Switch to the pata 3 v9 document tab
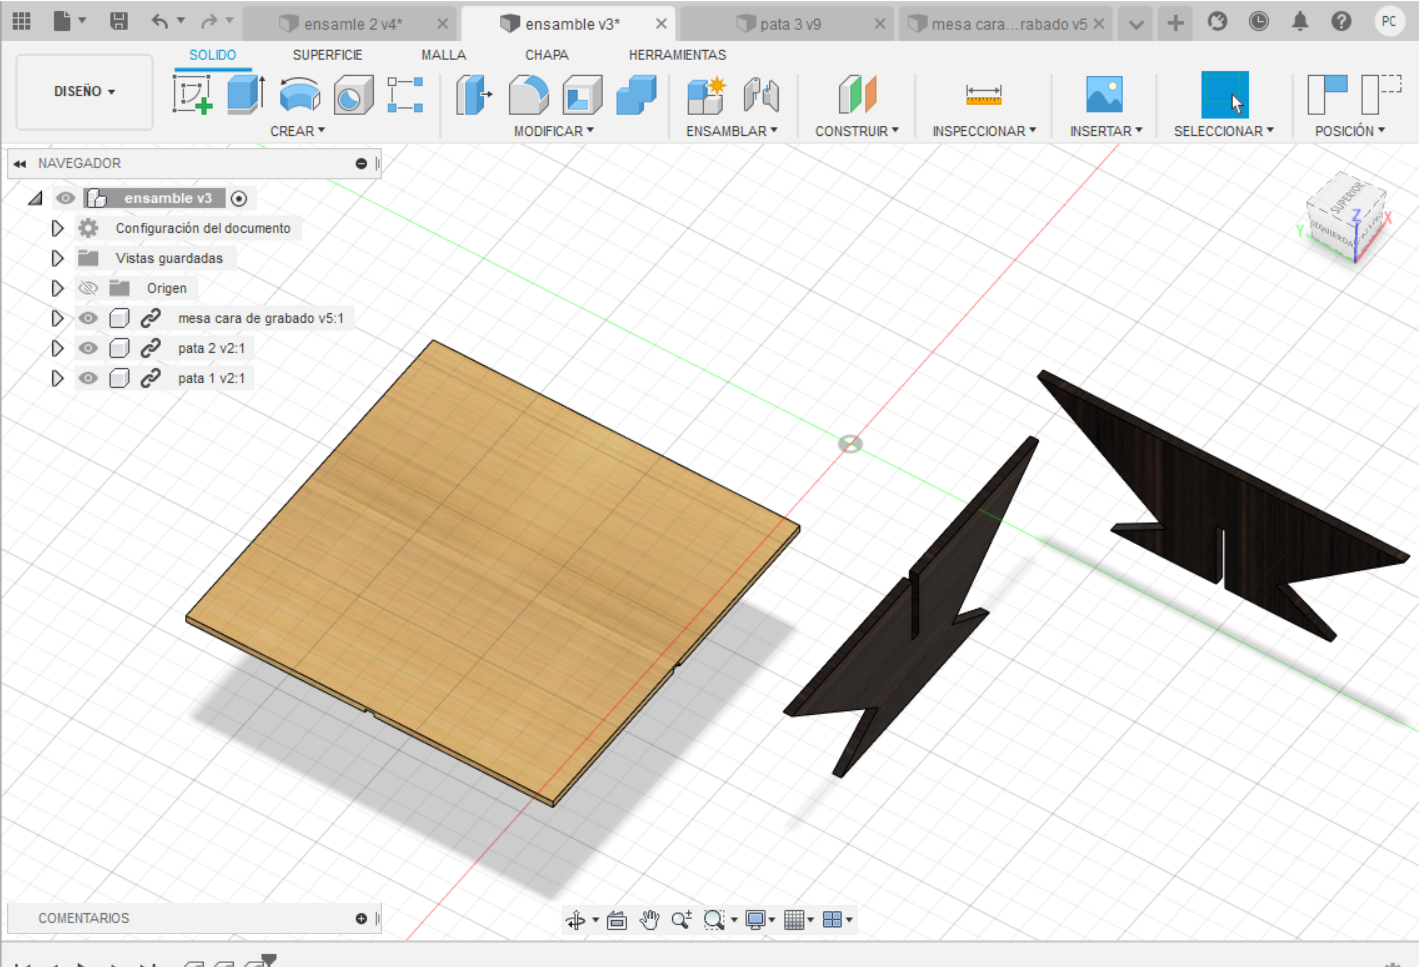This screenshot has height=967, width=1419. pos(790,24)
